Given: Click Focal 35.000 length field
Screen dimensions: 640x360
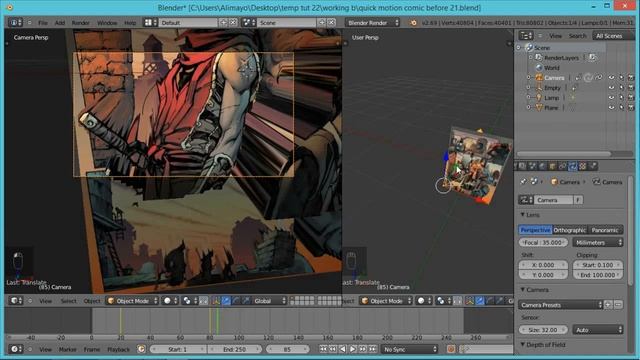Looking at the screenshot, I should pos(543,242).
